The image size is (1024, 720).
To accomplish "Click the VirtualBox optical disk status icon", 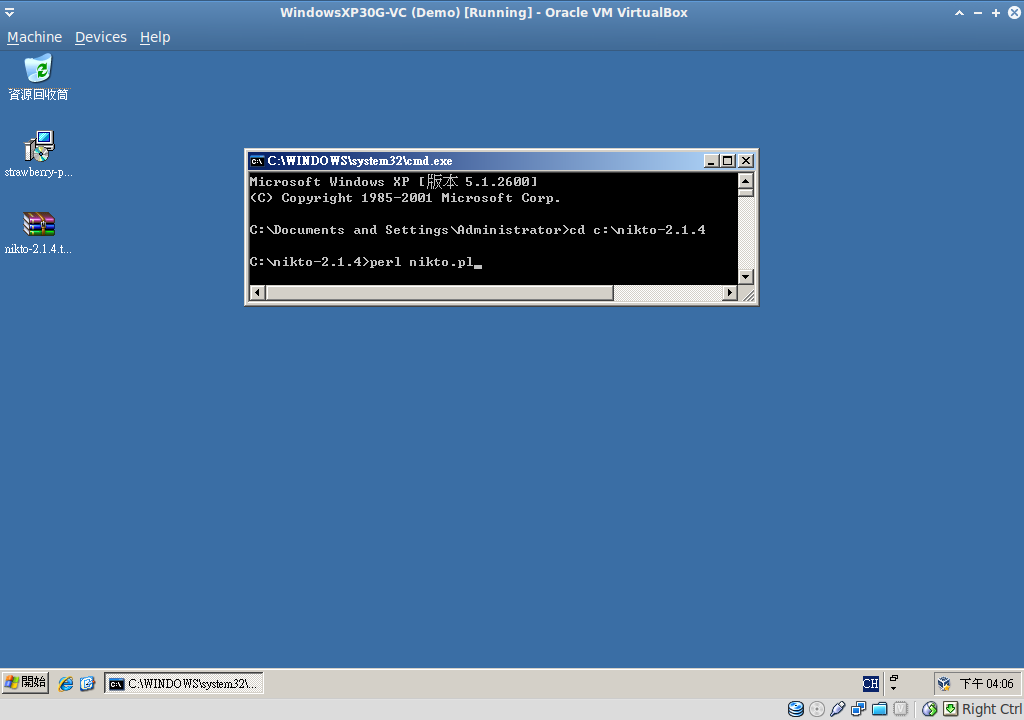I will 816,709.
